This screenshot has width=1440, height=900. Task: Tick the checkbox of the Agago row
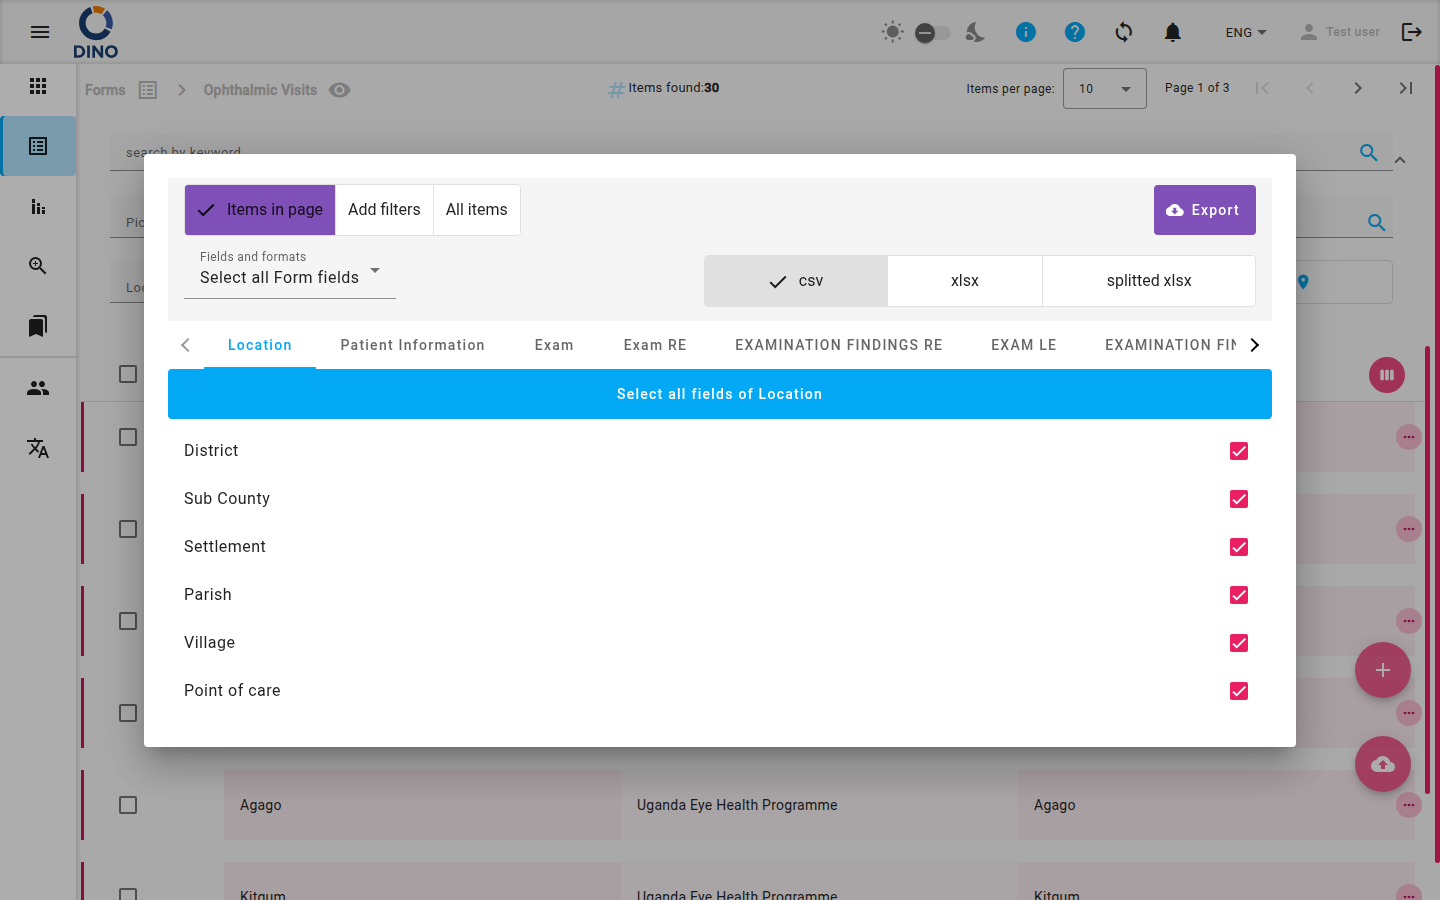click(128, 805)
